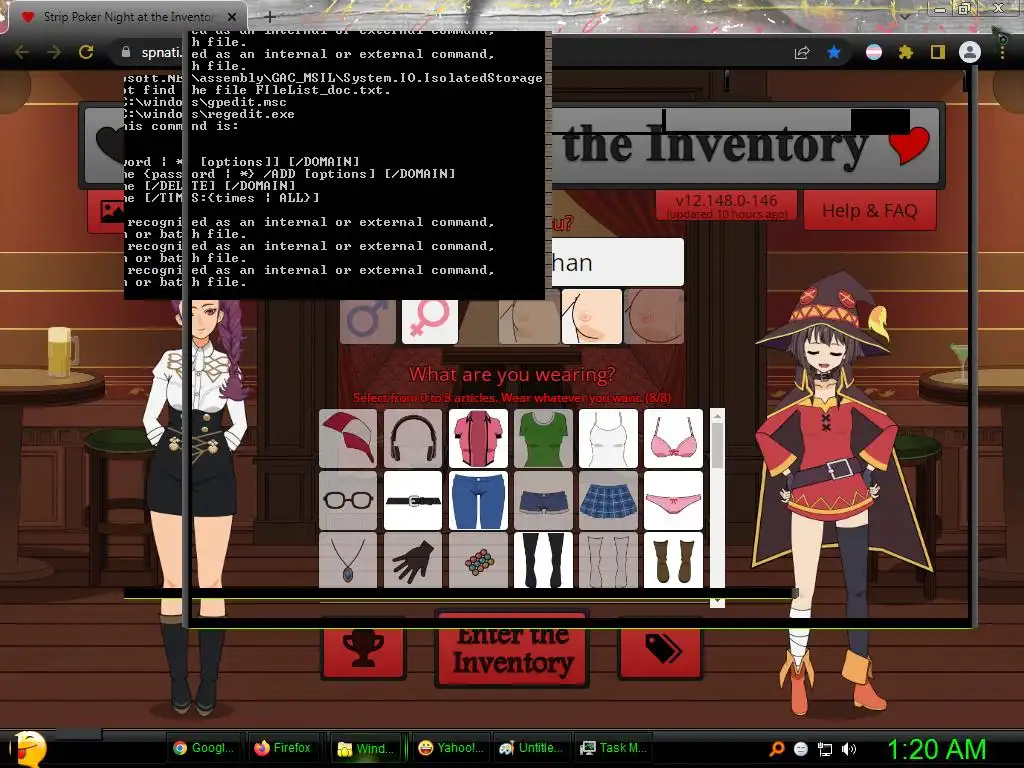Select the denim shorts item
The image size is (1024, 768).
543,501
